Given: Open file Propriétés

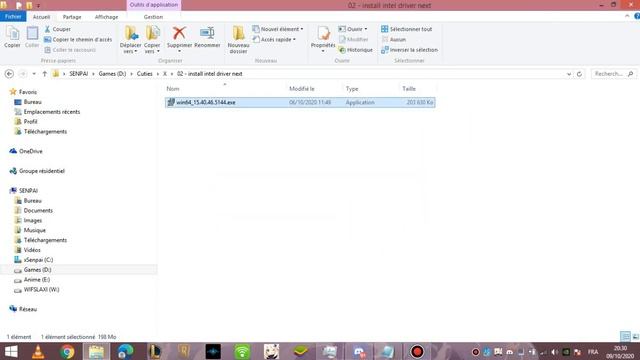Looking at the screenshot, I should pyautogui.click(x=323, y=39).
